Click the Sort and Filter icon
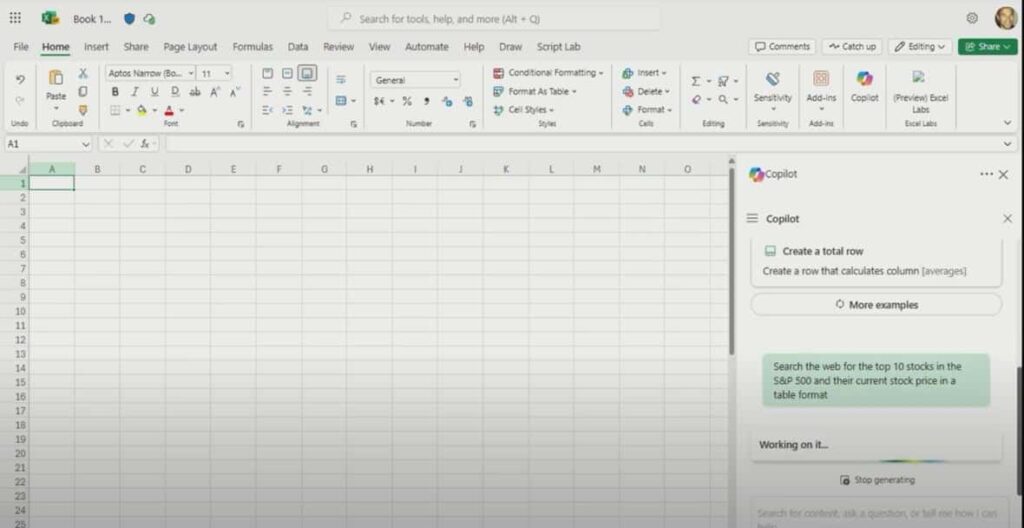This screenshot has height=528, width=1024. point(723,81)
